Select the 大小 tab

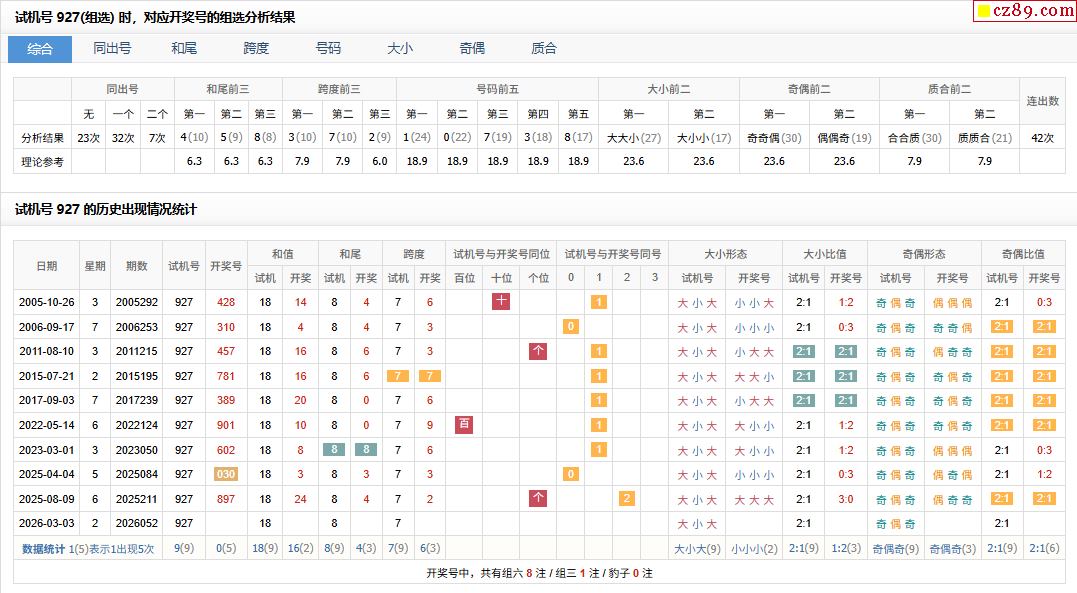click(400, 49)
